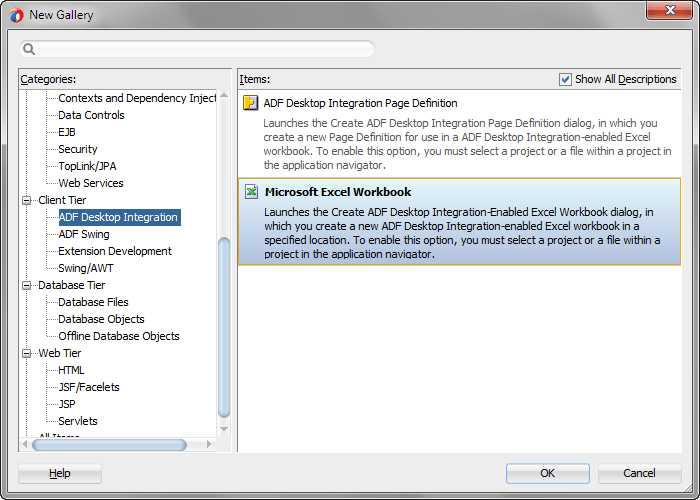Click the categories scroll up arrow
The image size is (700, 500).
(x=224, y=96)
